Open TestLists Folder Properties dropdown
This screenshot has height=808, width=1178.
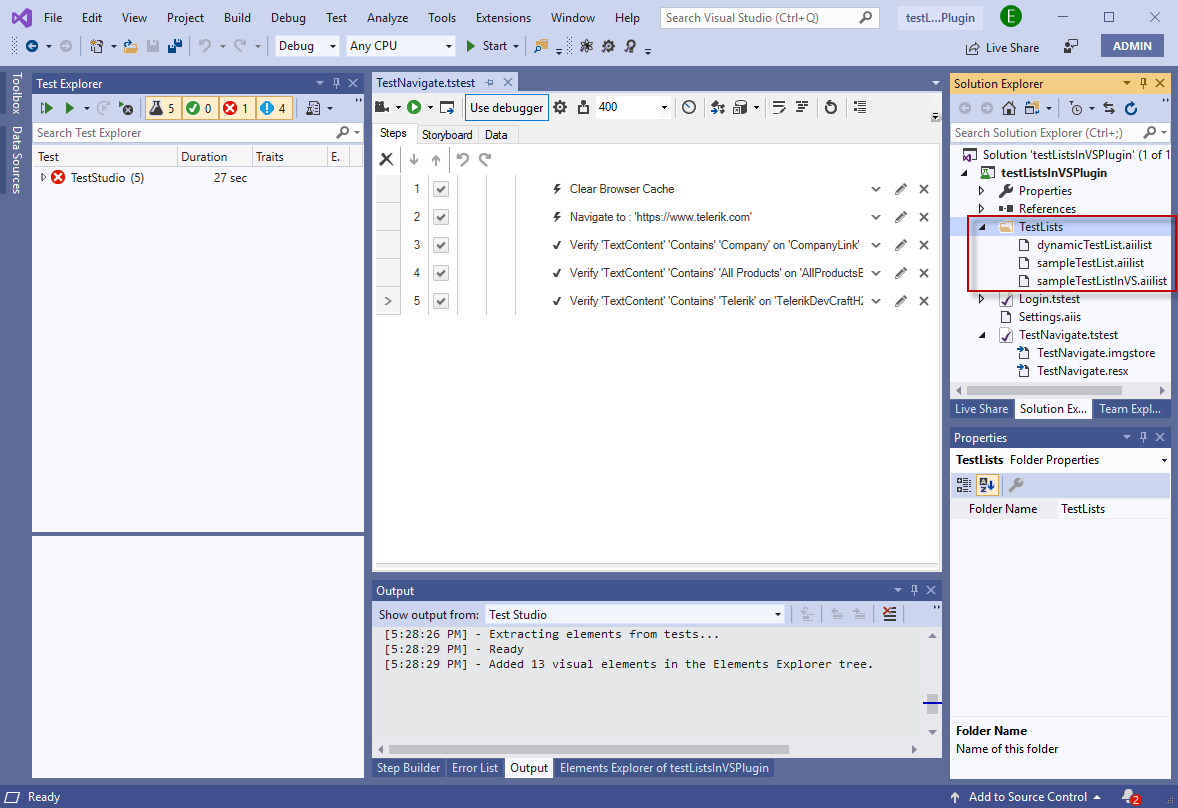(x=1164, y=460)
